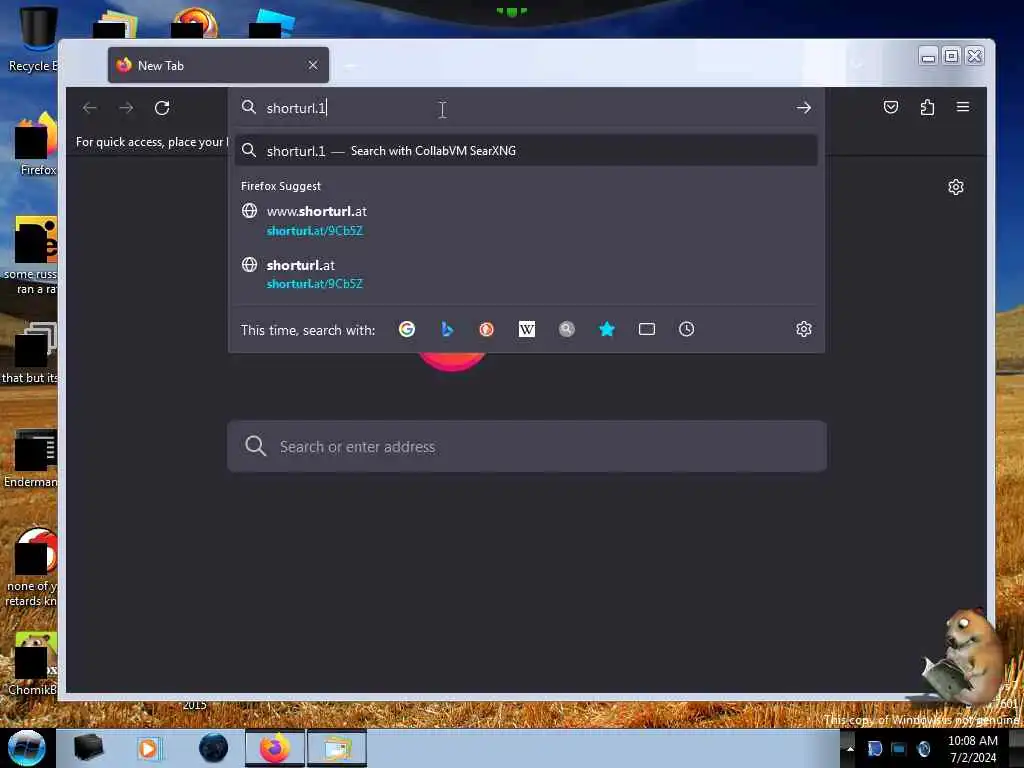This screenshot has height=768, width=1024.
Task: Open the black box taskbar icon
Action: click(88, 748)
